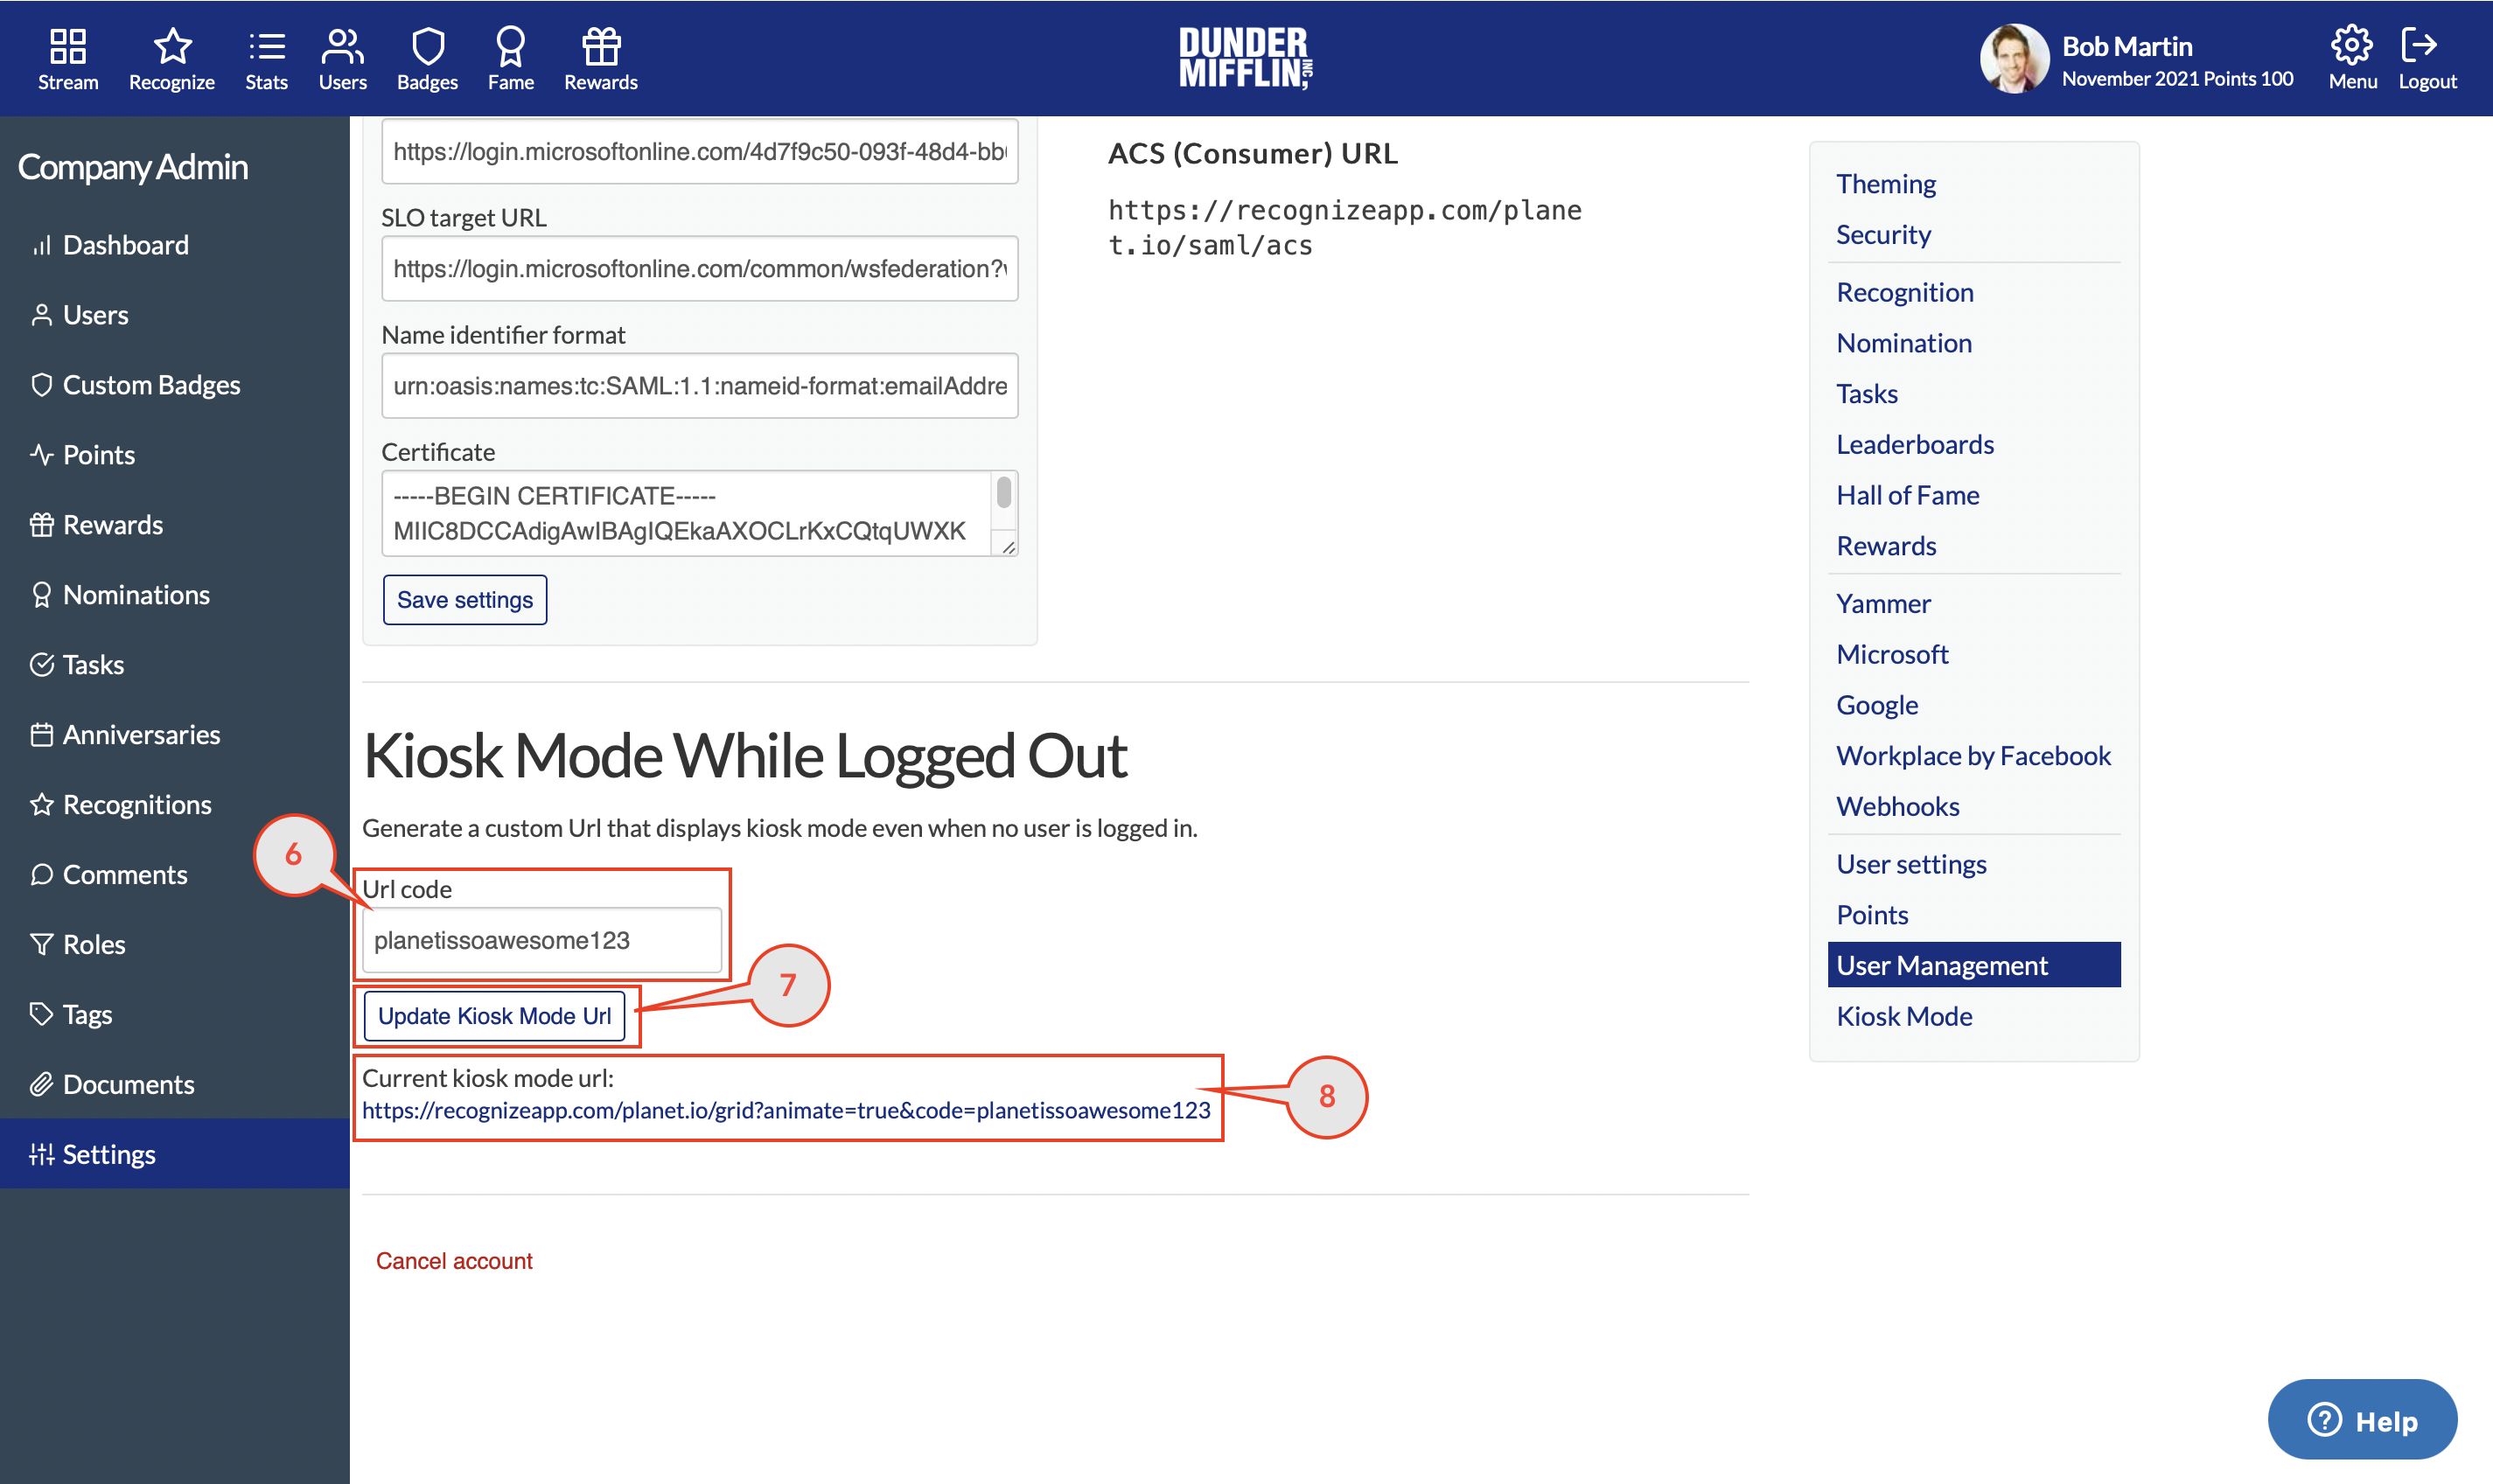Open Custom Badges in sidebar
The height and width of the screenshot is (1484, 2493).
coord(151,385)
